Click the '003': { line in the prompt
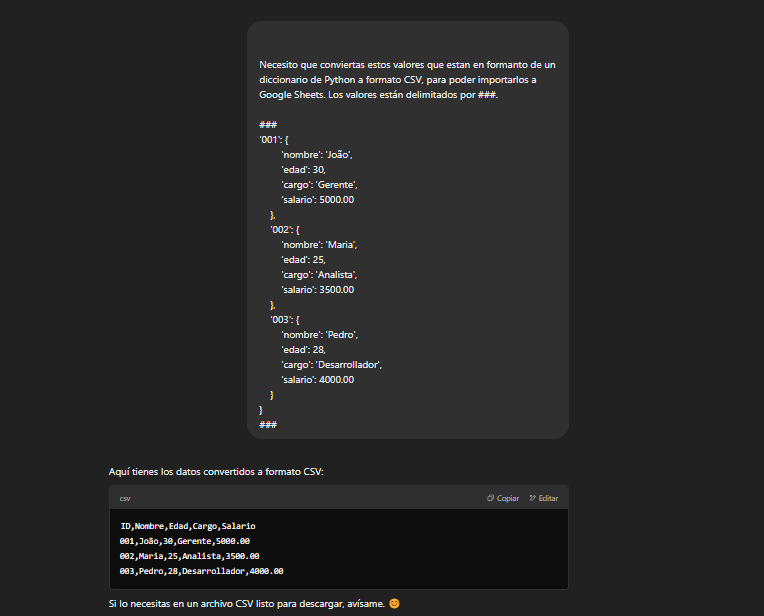 tap(285, 319)
